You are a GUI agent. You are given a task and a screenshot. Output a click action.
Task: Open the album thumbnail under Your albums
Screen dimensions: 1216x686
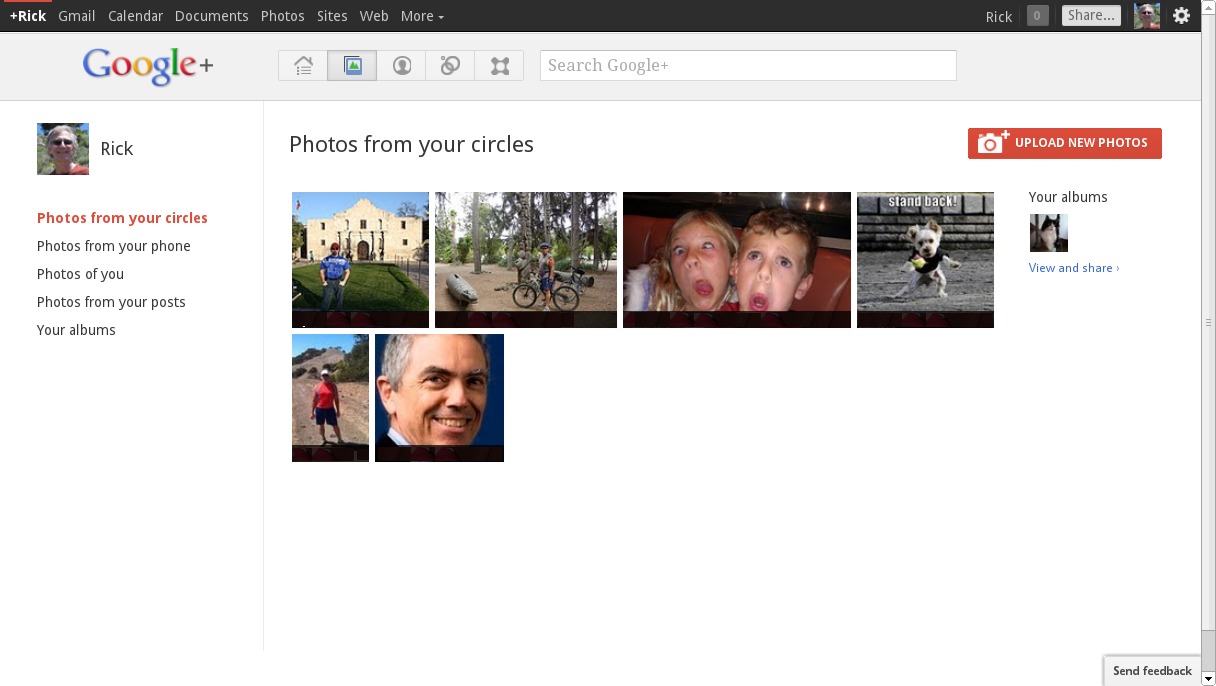(x=1049, y=233)
